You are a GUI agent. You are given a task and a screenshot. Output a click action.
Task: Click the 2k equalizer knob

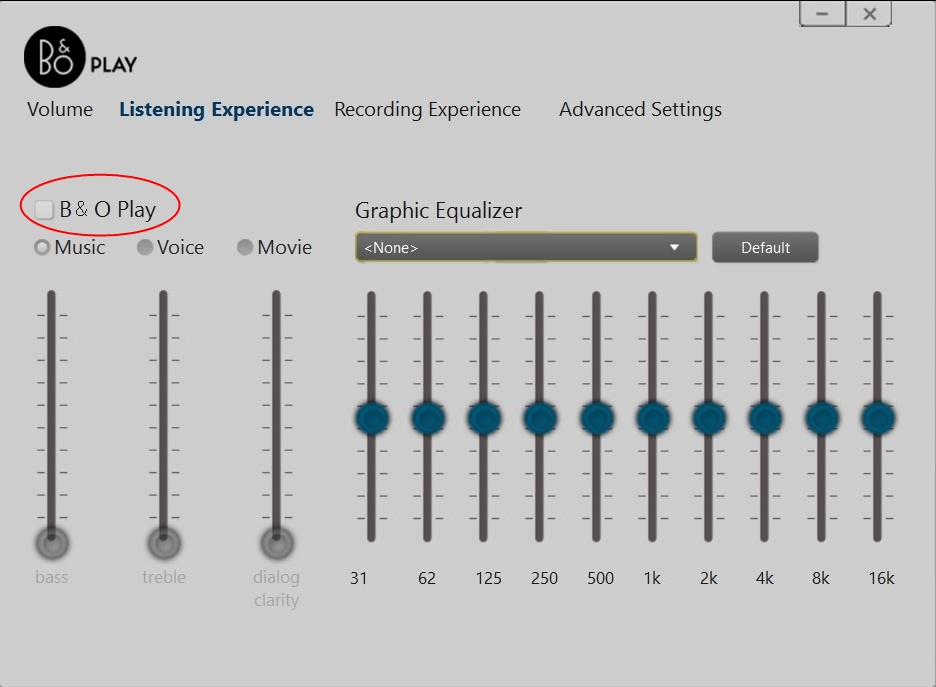click(709, 418)
